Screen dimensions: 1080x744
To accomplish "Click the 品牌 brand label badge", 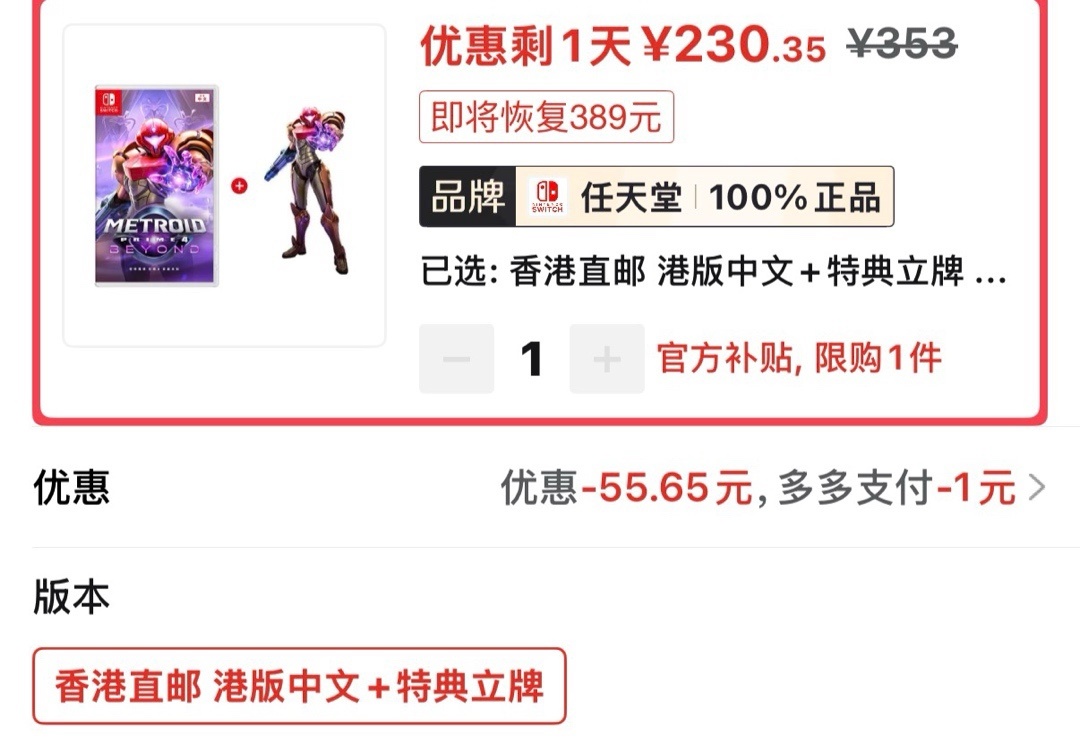I will (468, 196).
